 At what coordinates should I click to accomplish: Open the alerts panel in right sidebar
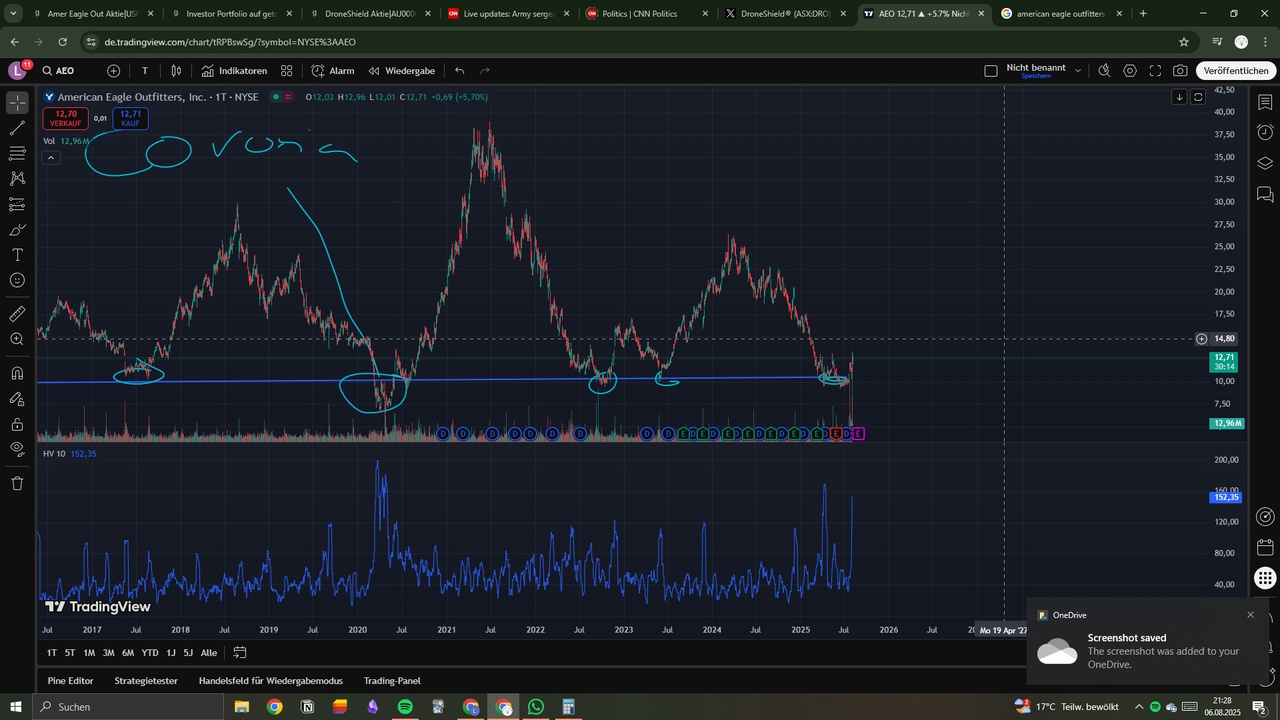[x=1265, y=133]
